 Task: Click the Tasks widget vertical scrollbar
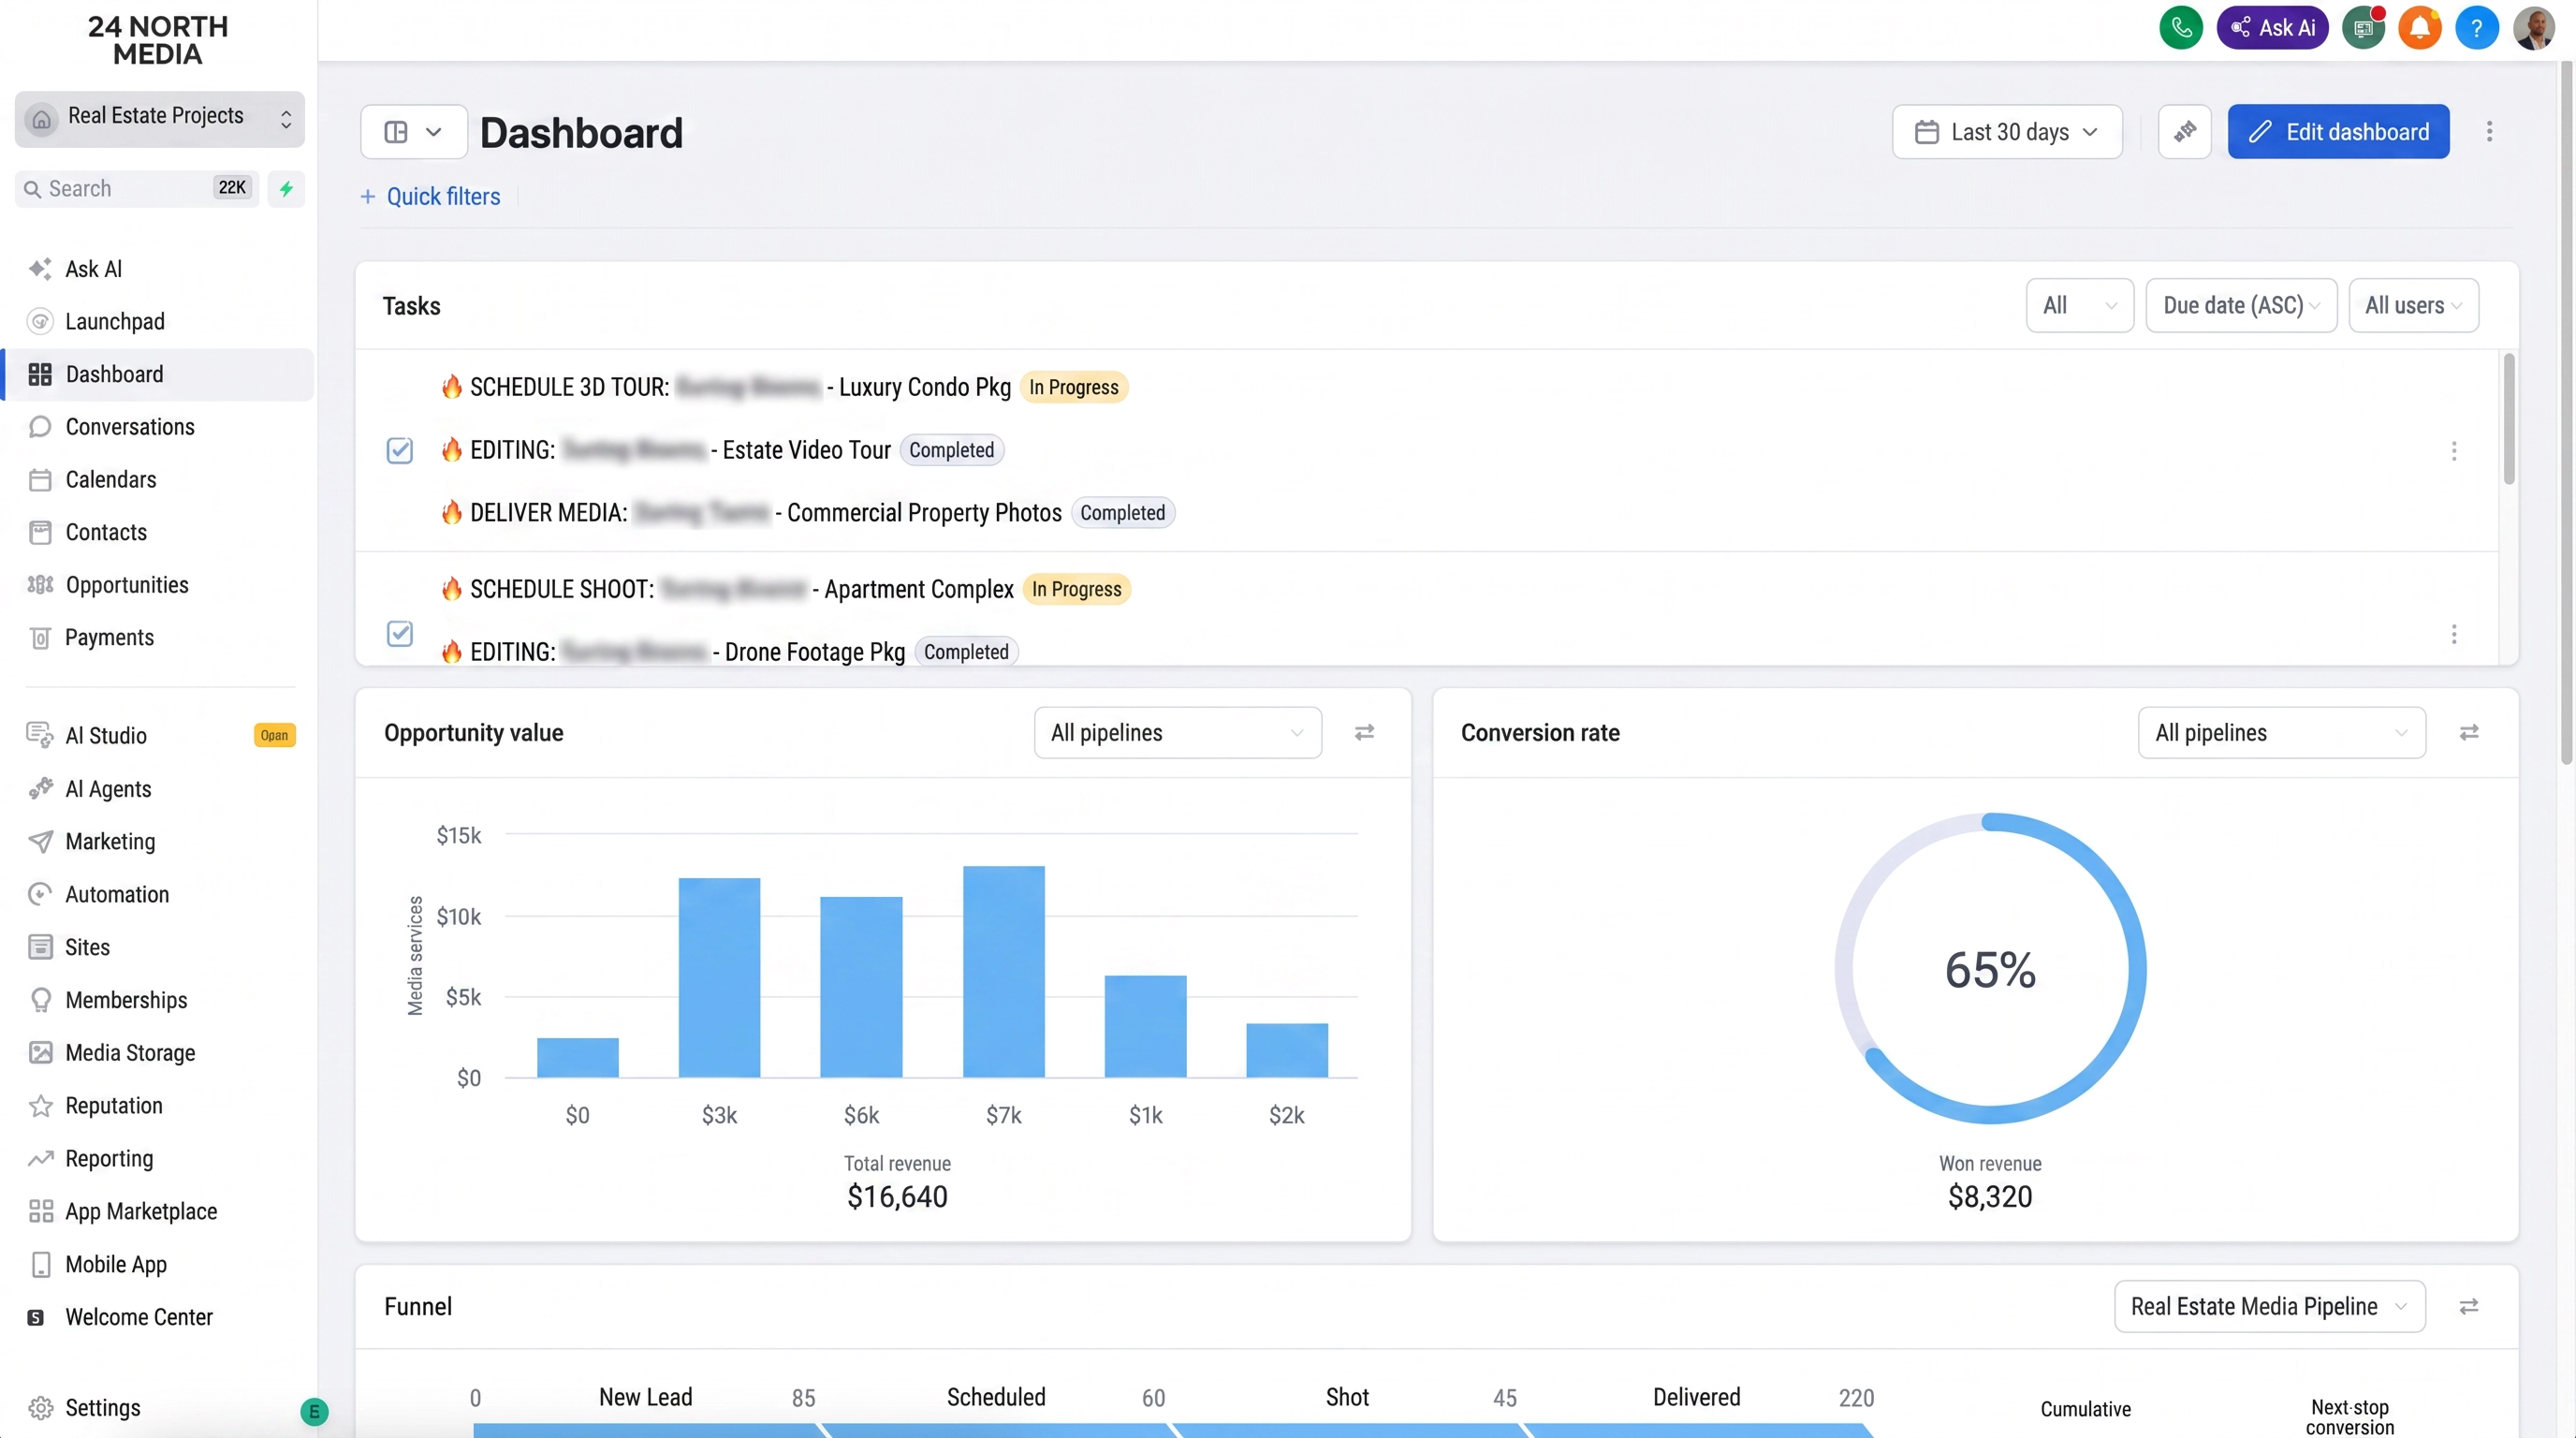[2509, 418]
